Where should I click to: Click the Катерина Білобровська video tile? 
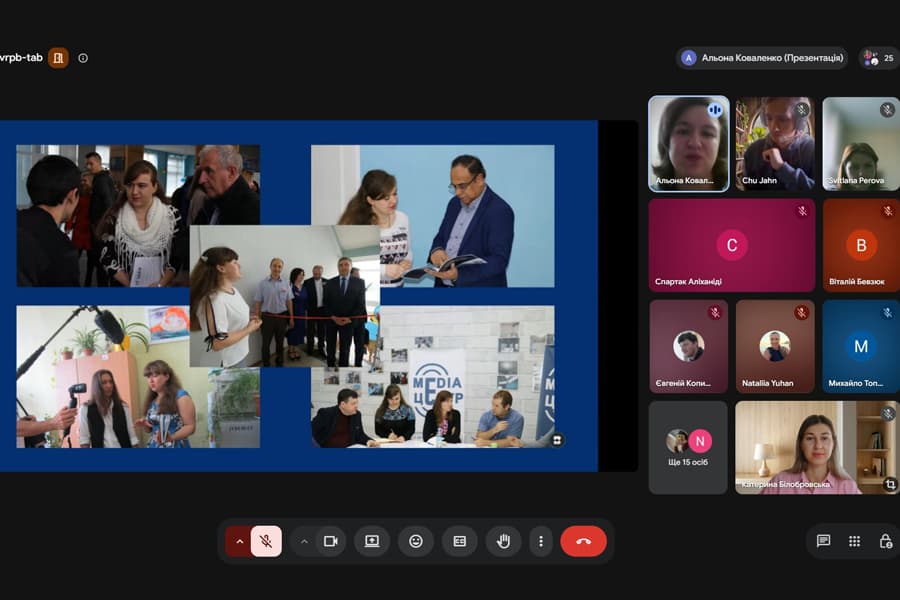tap(817, 447)
